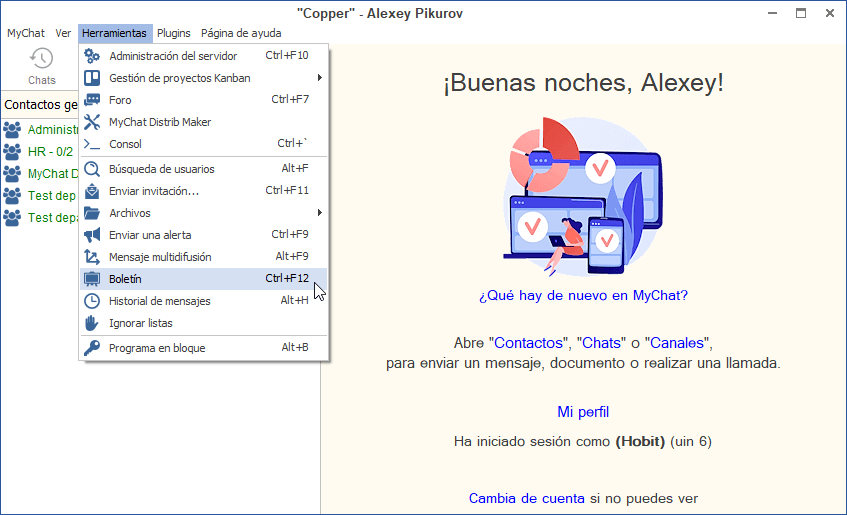
Task: Select Enviar una alerta
Action: 204,235
